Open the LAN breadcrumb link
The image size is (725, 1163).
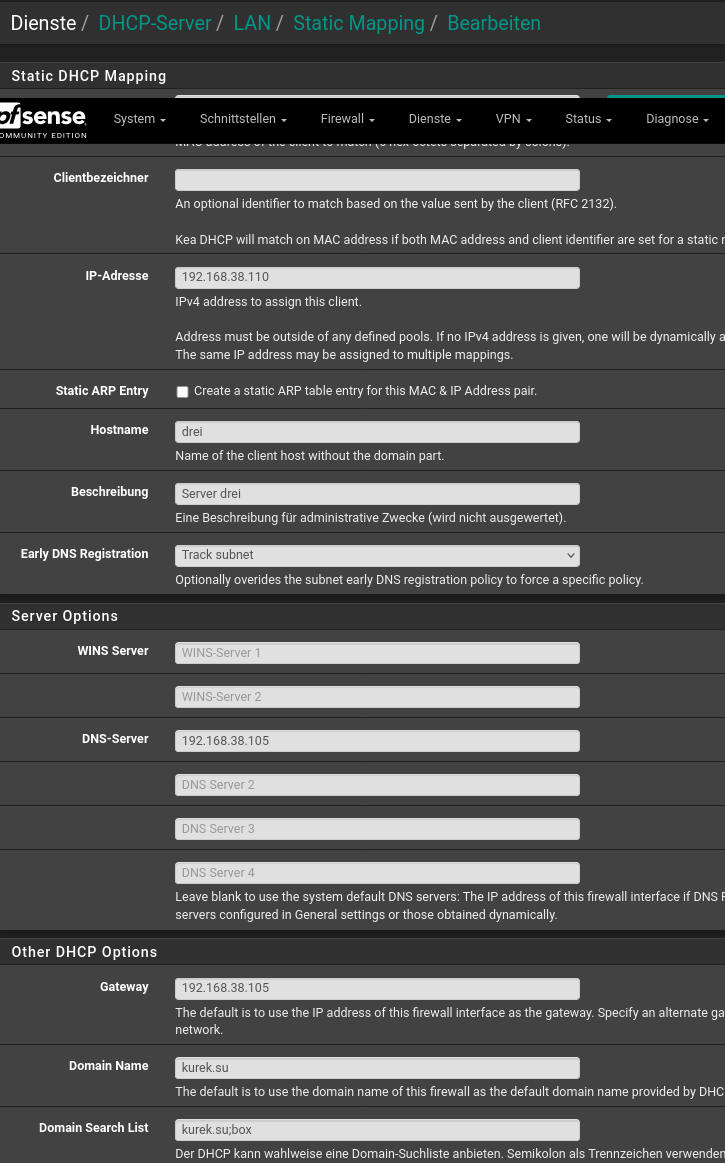(x=252, y=23)
